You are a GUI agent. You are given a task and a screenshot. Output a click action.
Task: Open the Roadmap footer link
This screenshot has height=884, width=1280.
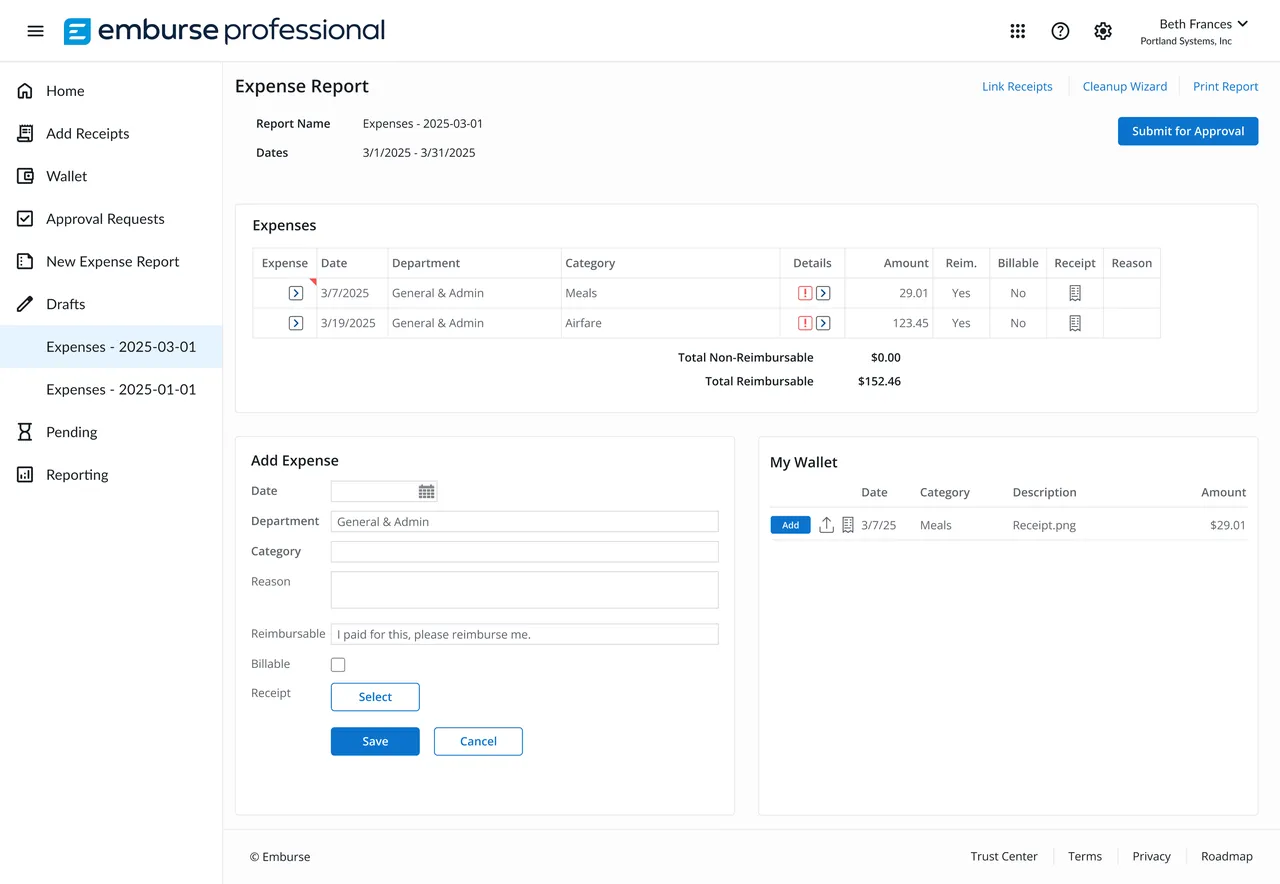(1227, 857)
